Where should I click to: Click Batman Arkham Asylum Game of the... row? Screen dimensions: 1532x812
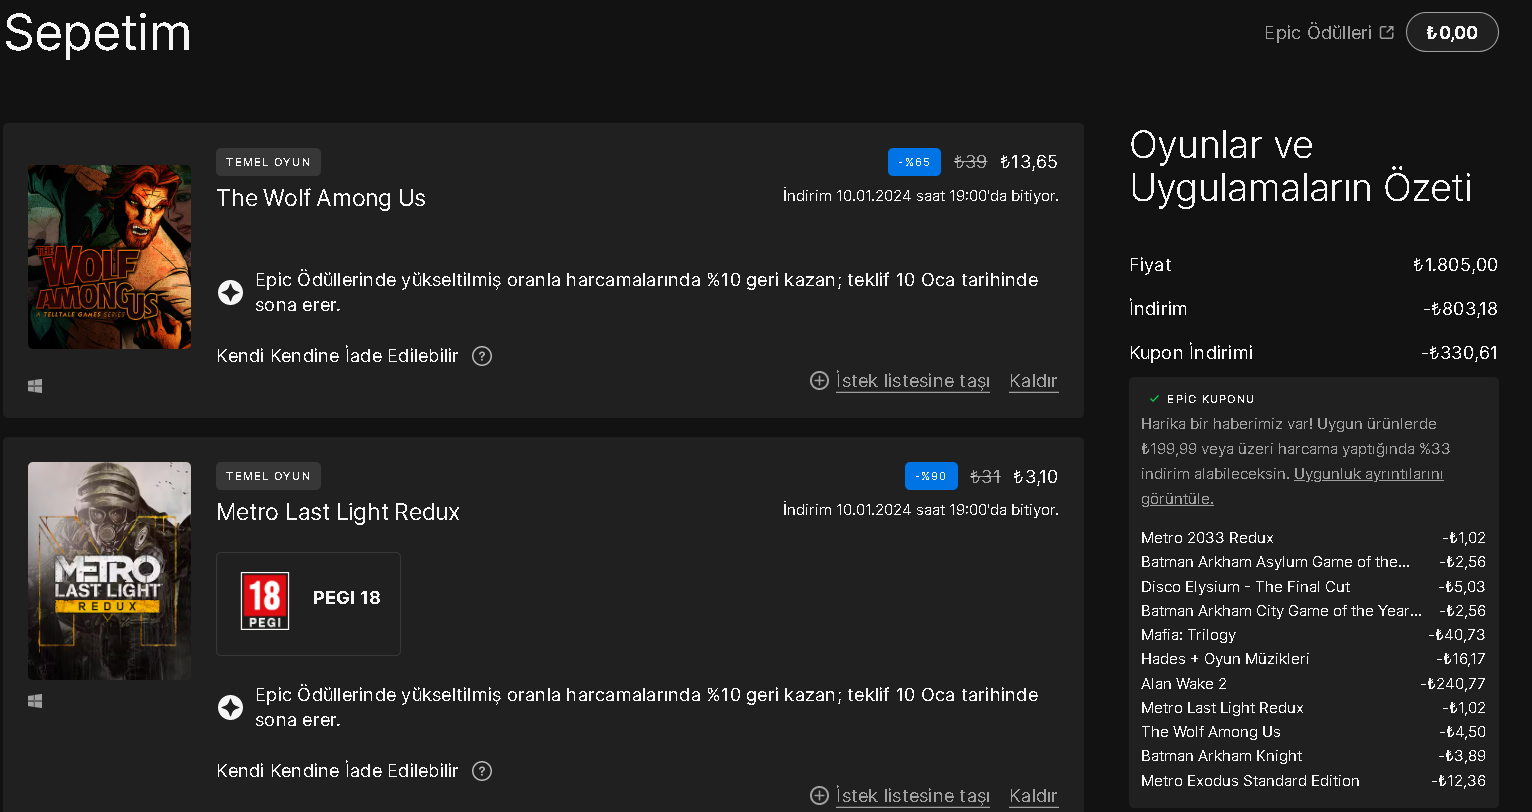(1313, 562)
